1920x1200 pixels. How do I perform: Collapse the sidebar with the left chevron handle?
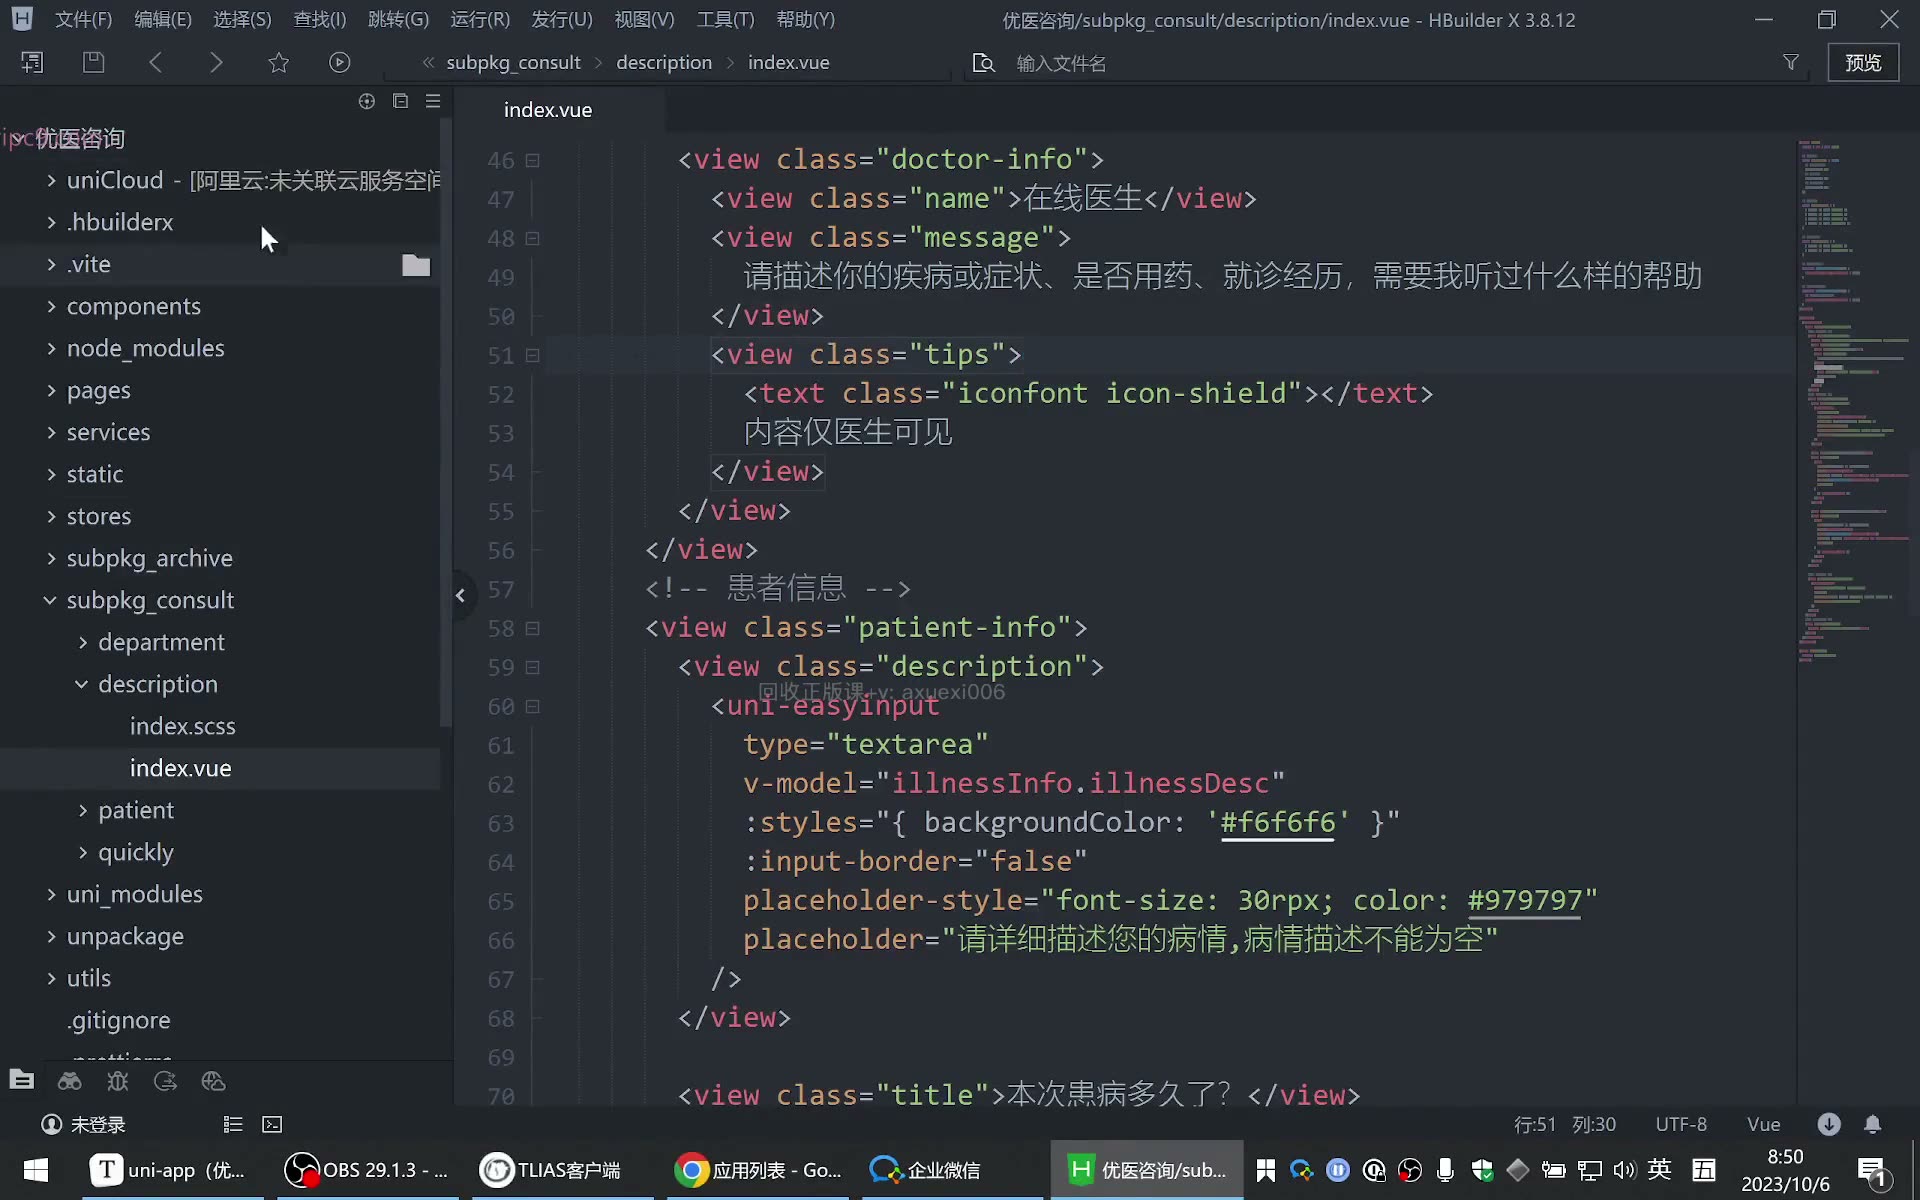click(460, 595)
